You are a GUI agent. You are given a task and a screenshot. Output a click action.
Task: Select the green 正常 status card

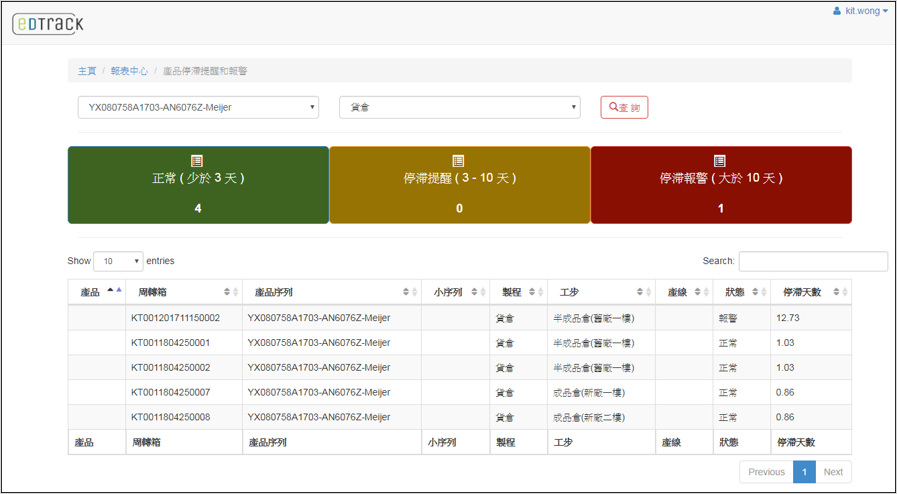pos(198,185)
